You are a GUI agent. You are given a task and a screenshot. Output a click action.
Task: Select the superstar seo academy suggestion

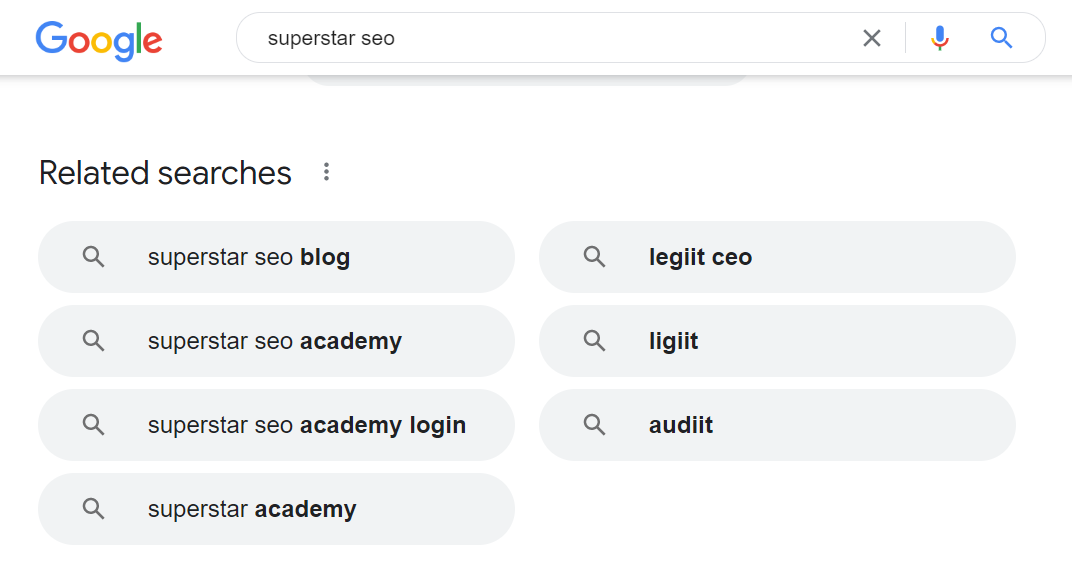point(276,341)
